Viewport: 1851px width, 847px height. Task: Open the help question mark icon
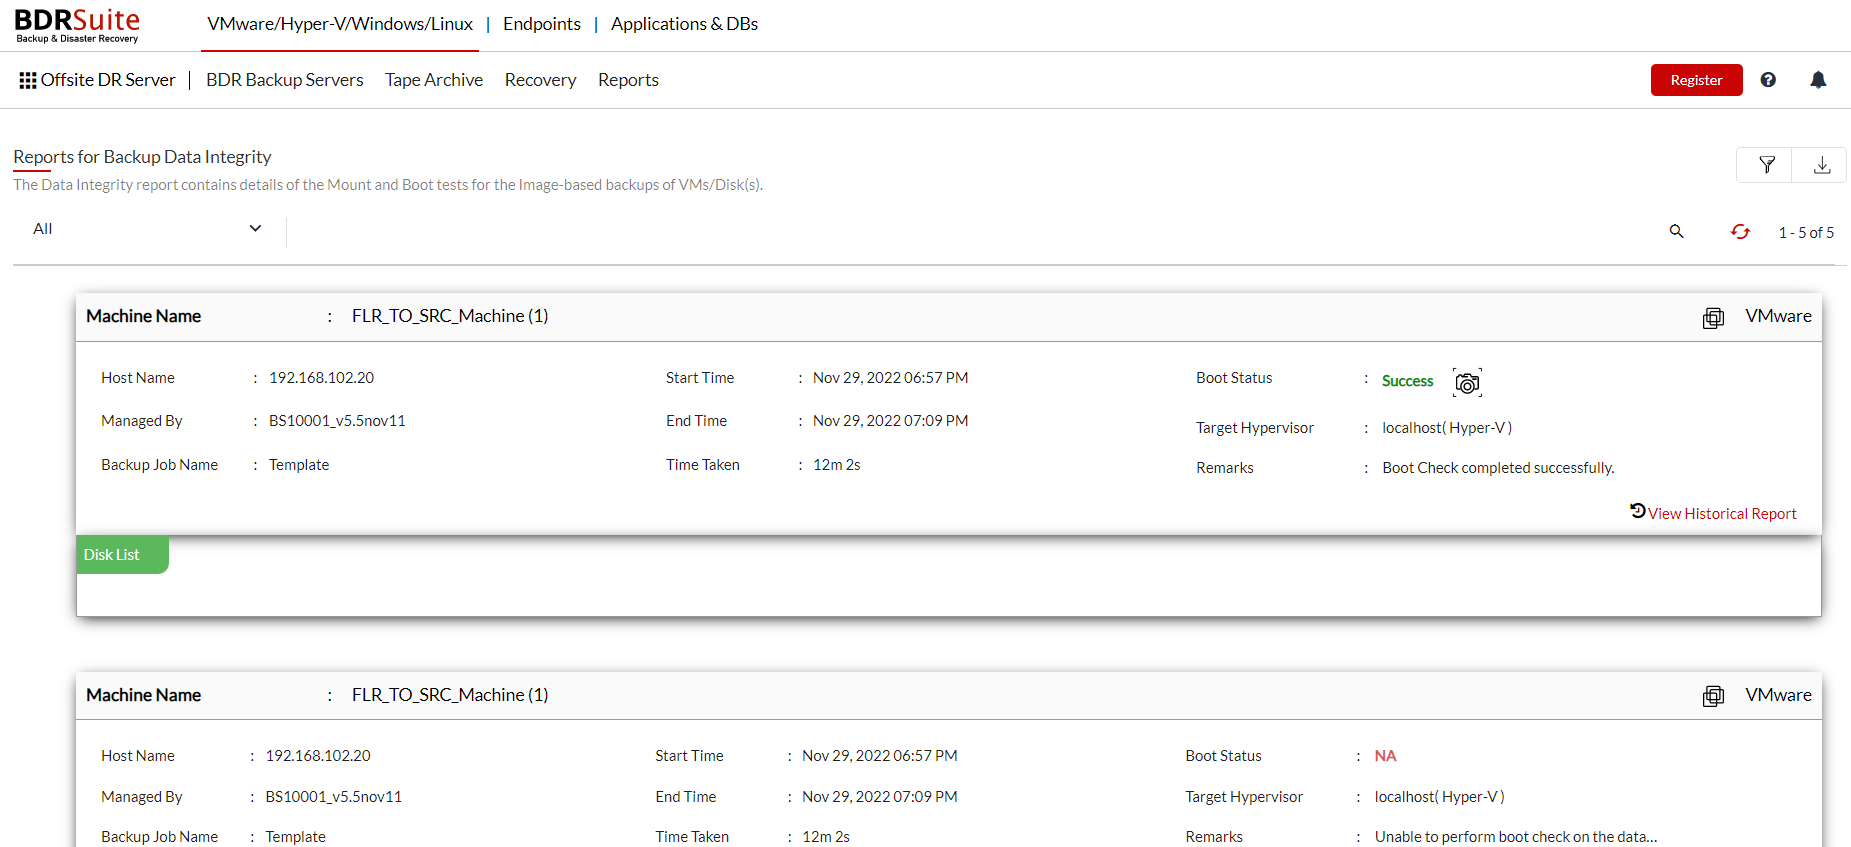pyautogui.click(x=1768, y=80)
